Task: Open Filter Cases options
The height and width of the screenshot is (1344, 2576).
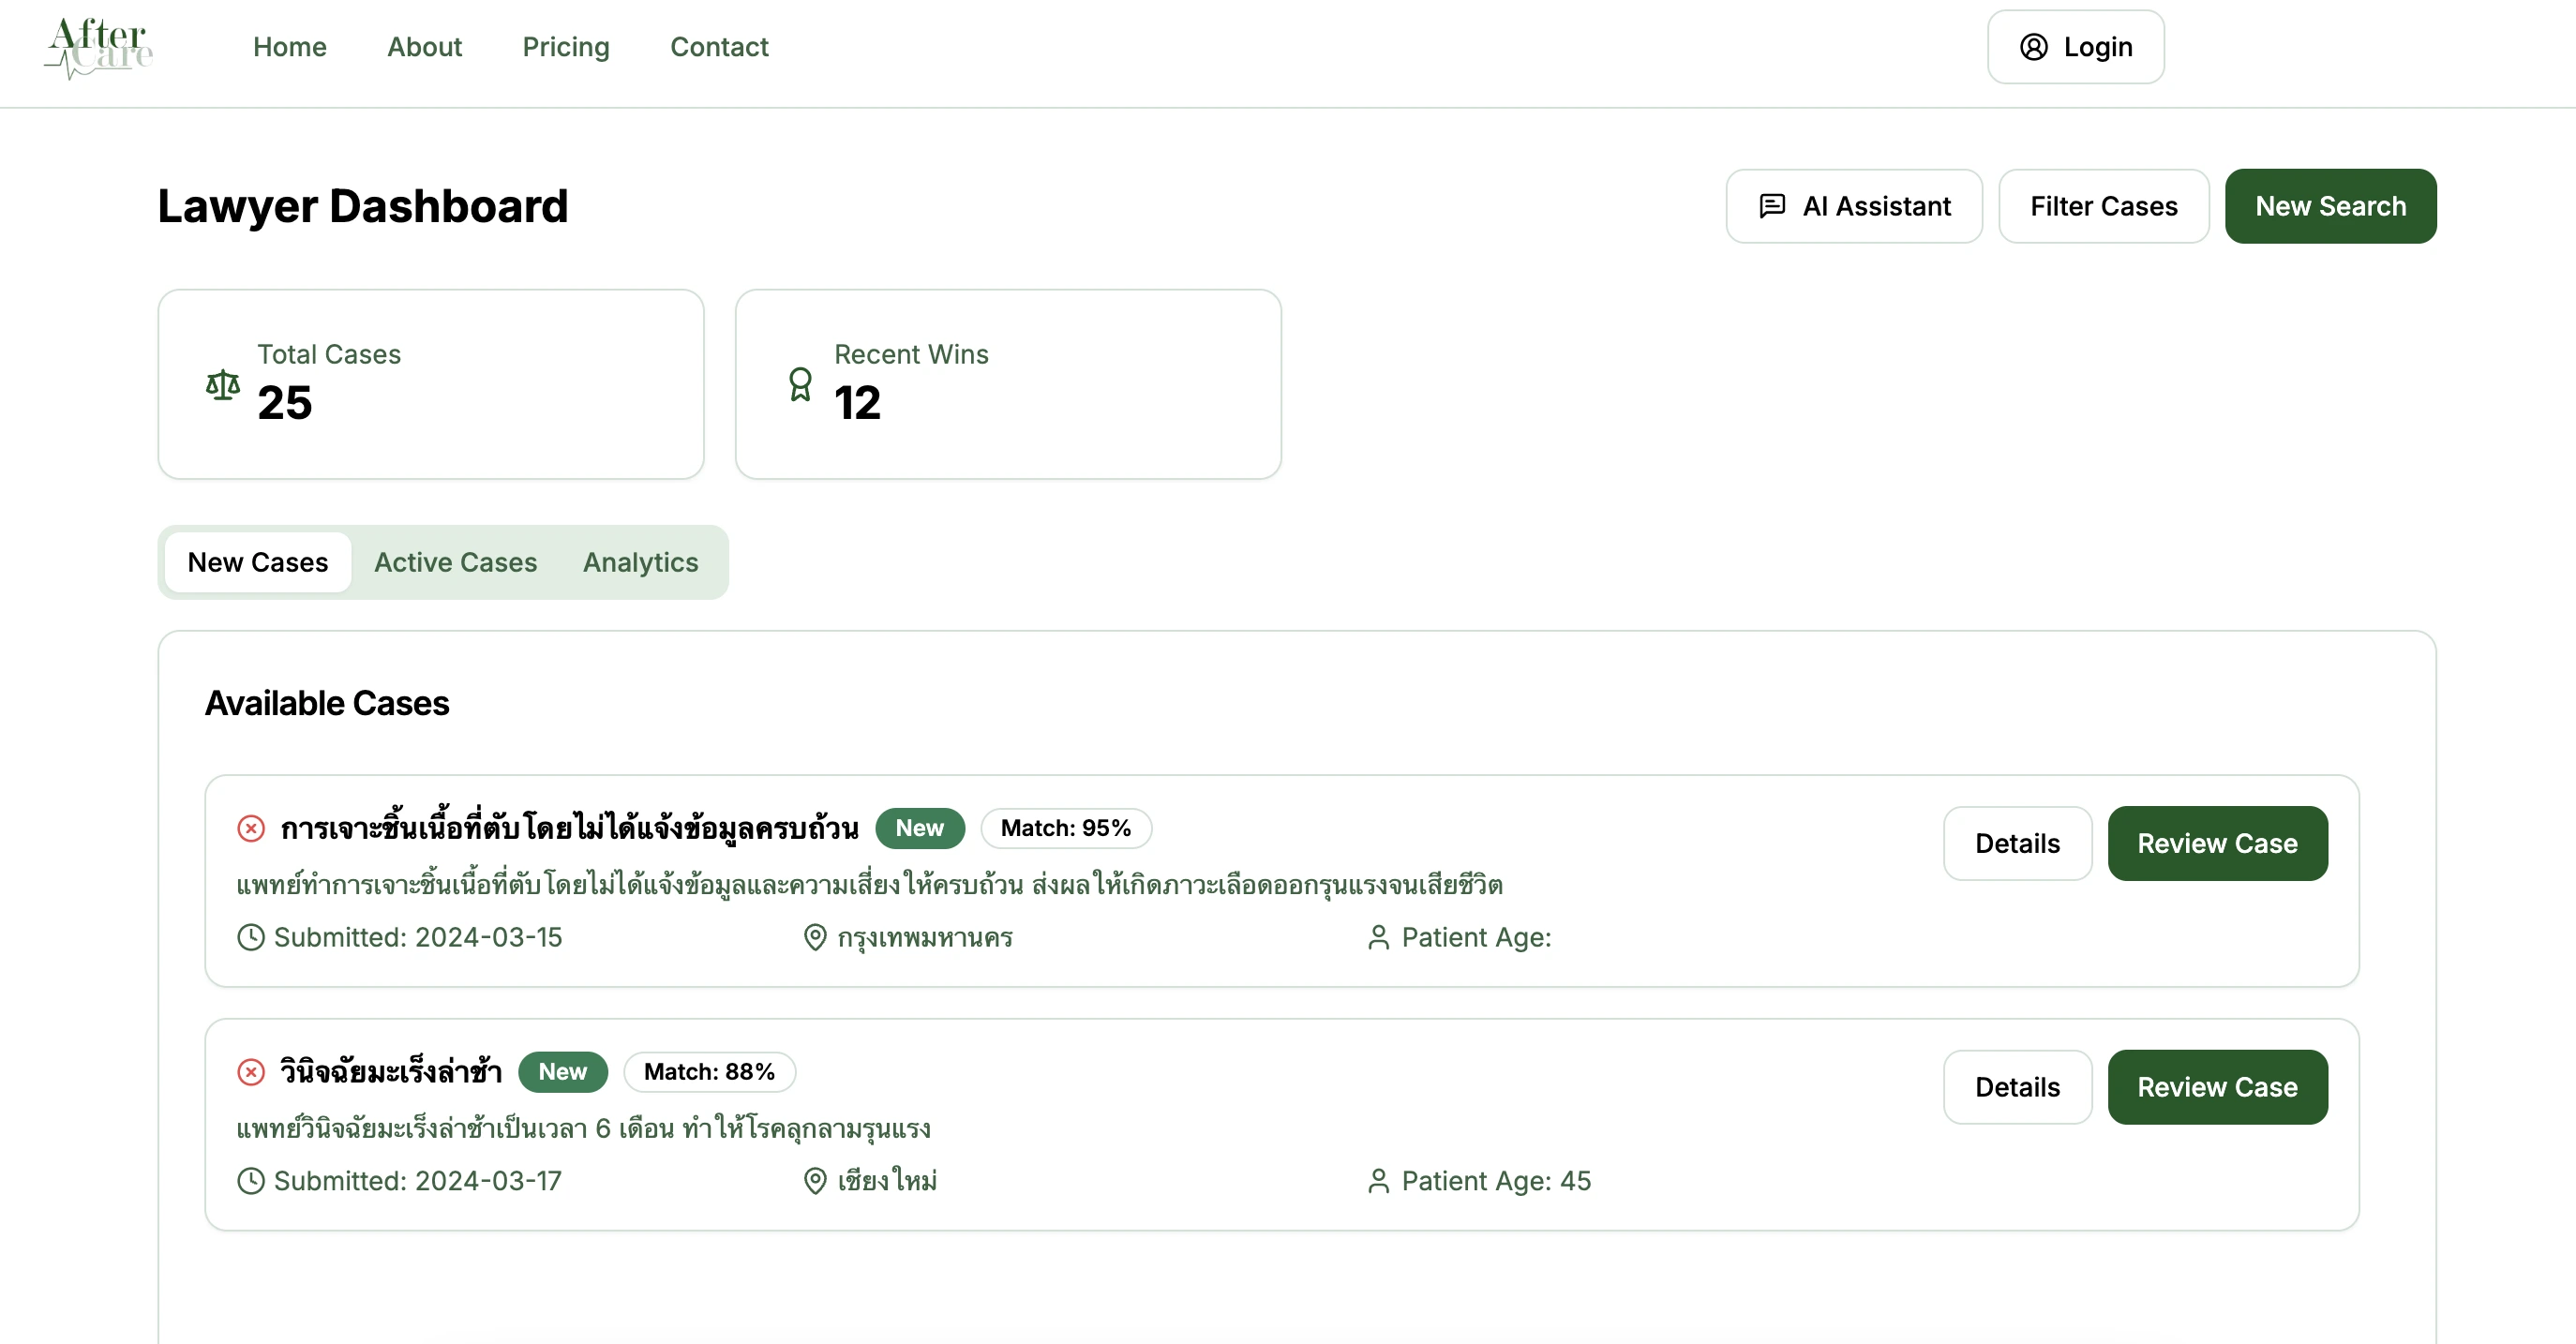Action: pos(2103,206)
